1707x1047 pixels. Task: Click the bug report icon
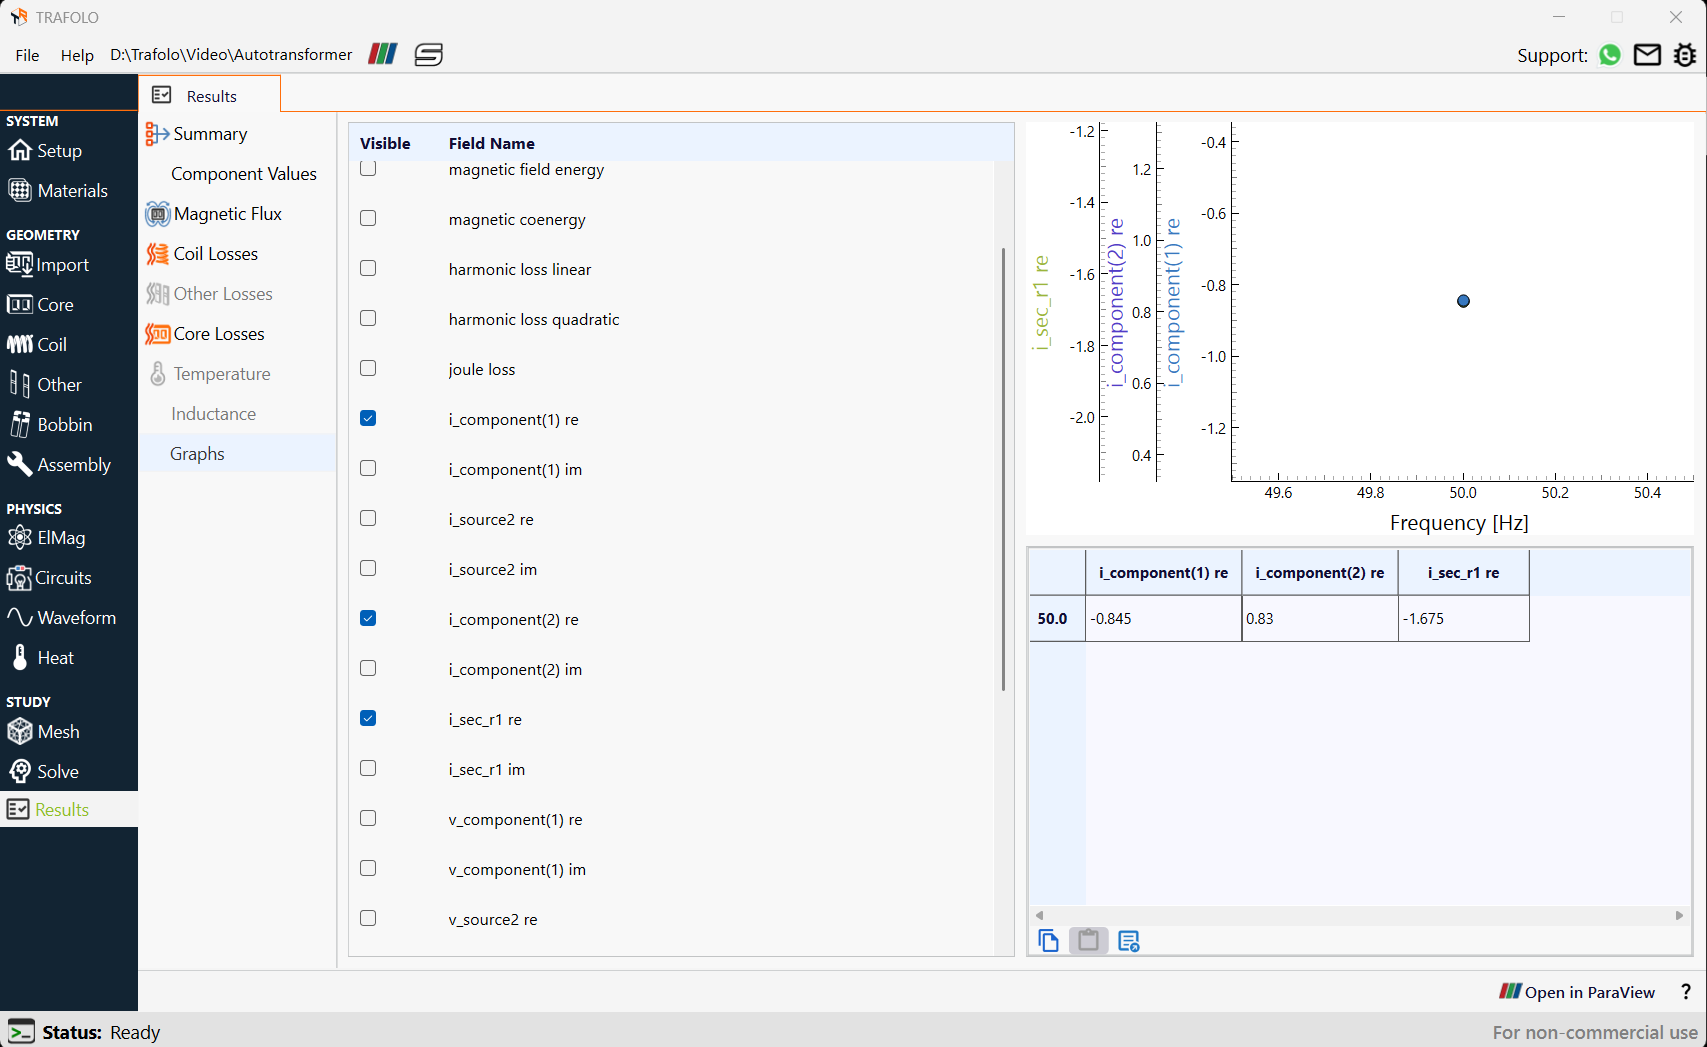(x=1685, y=55)
